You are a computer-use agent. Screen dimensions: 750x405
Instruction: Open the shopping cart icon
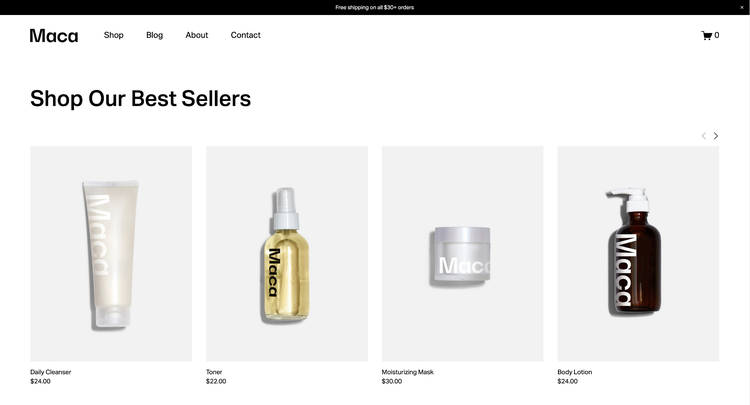706,35
